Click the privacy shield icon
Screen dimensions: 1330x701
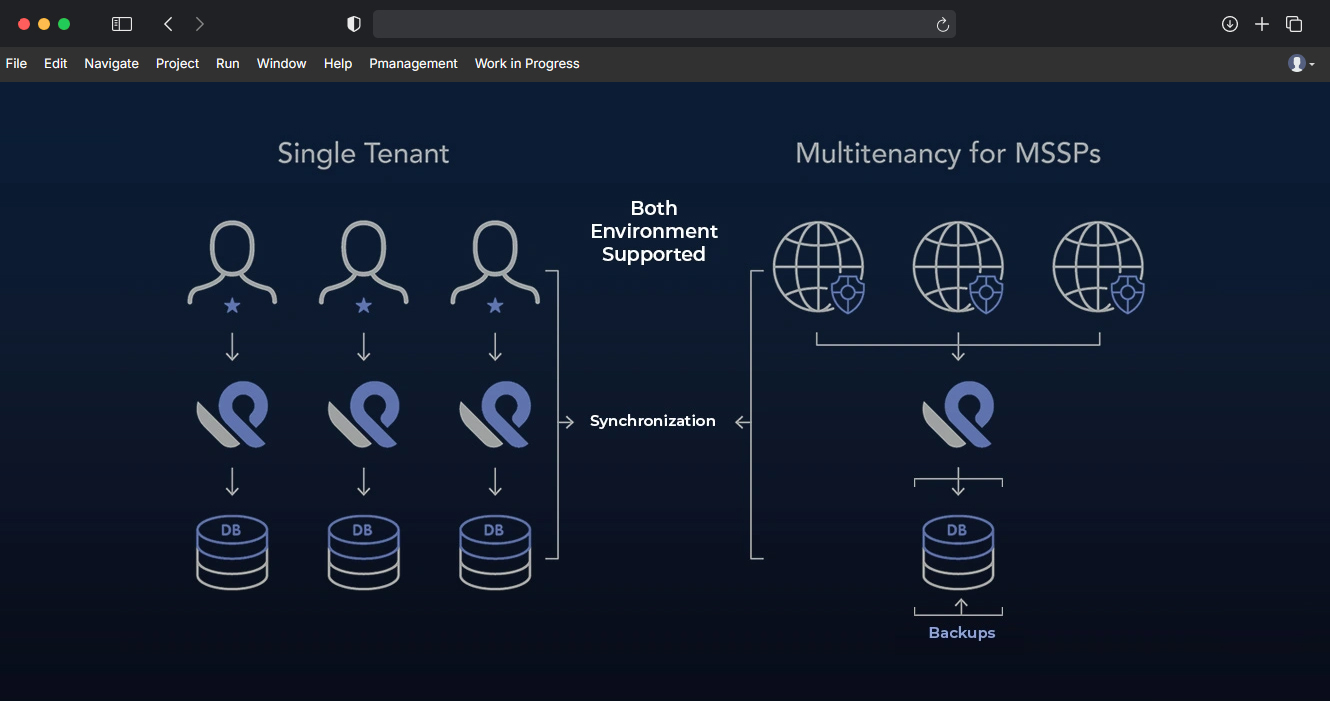click(353, 24)
